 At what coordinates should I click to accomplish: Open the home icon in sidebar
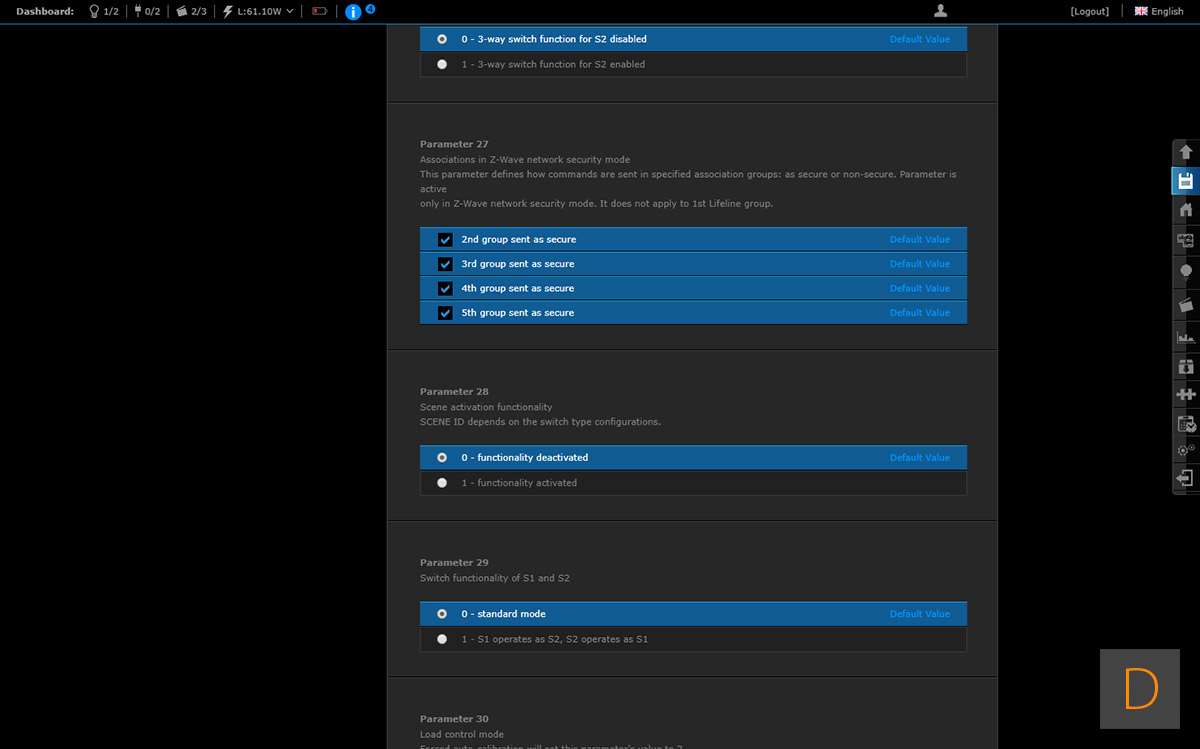(1186, 210)
